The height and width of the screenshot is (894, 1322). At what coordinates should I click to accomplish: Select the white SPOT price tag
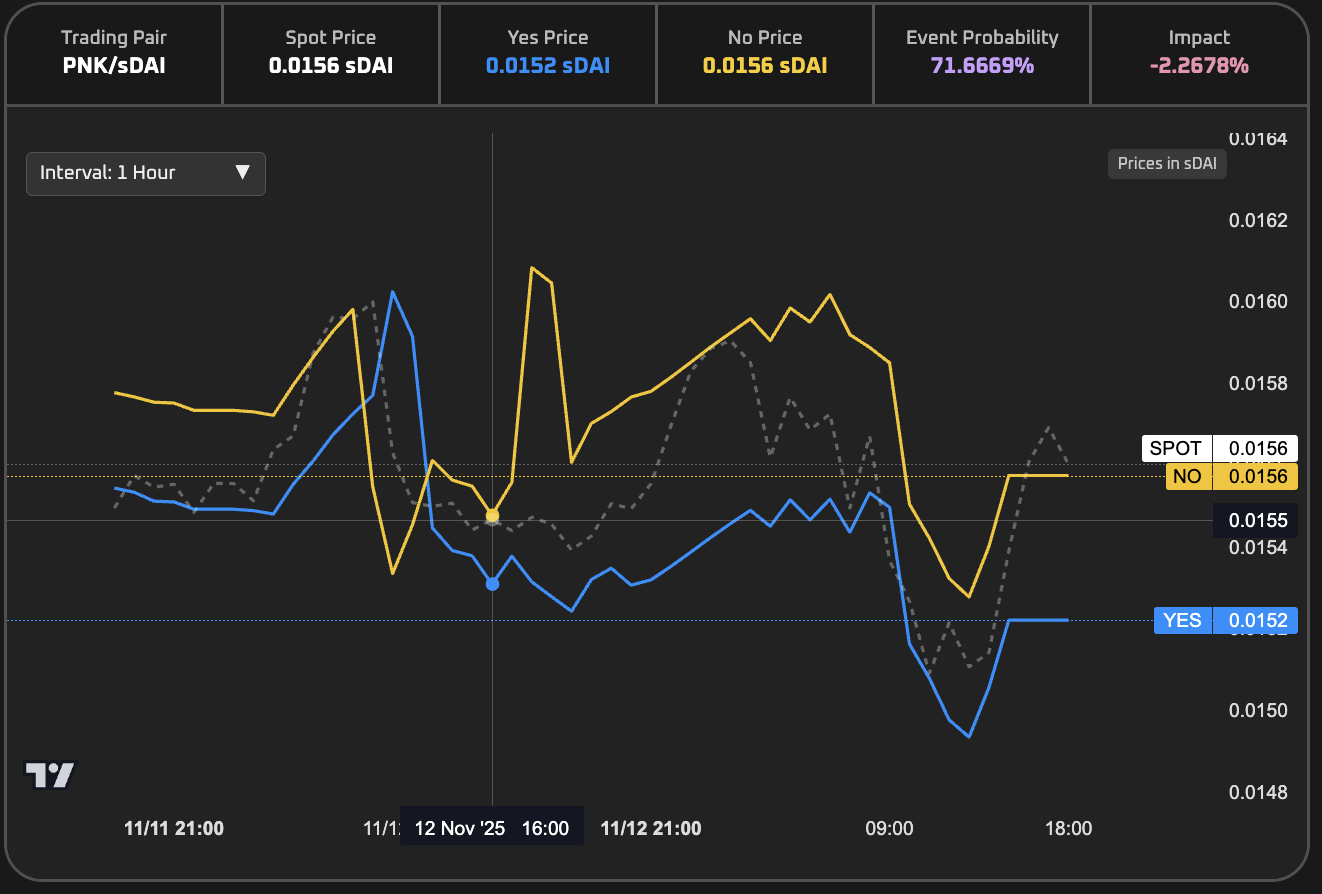click(x=1175, y=449)
